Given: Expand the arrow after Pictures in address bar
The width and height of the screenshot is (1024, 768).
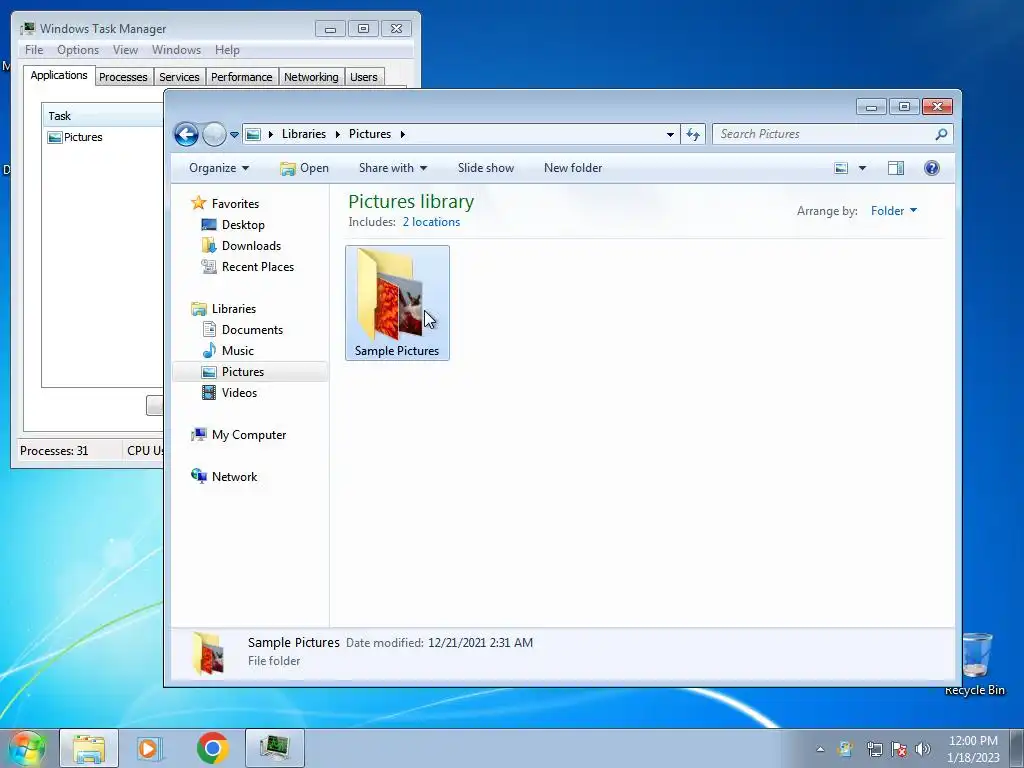Looking at the screenshot, I should pos(402,135).
